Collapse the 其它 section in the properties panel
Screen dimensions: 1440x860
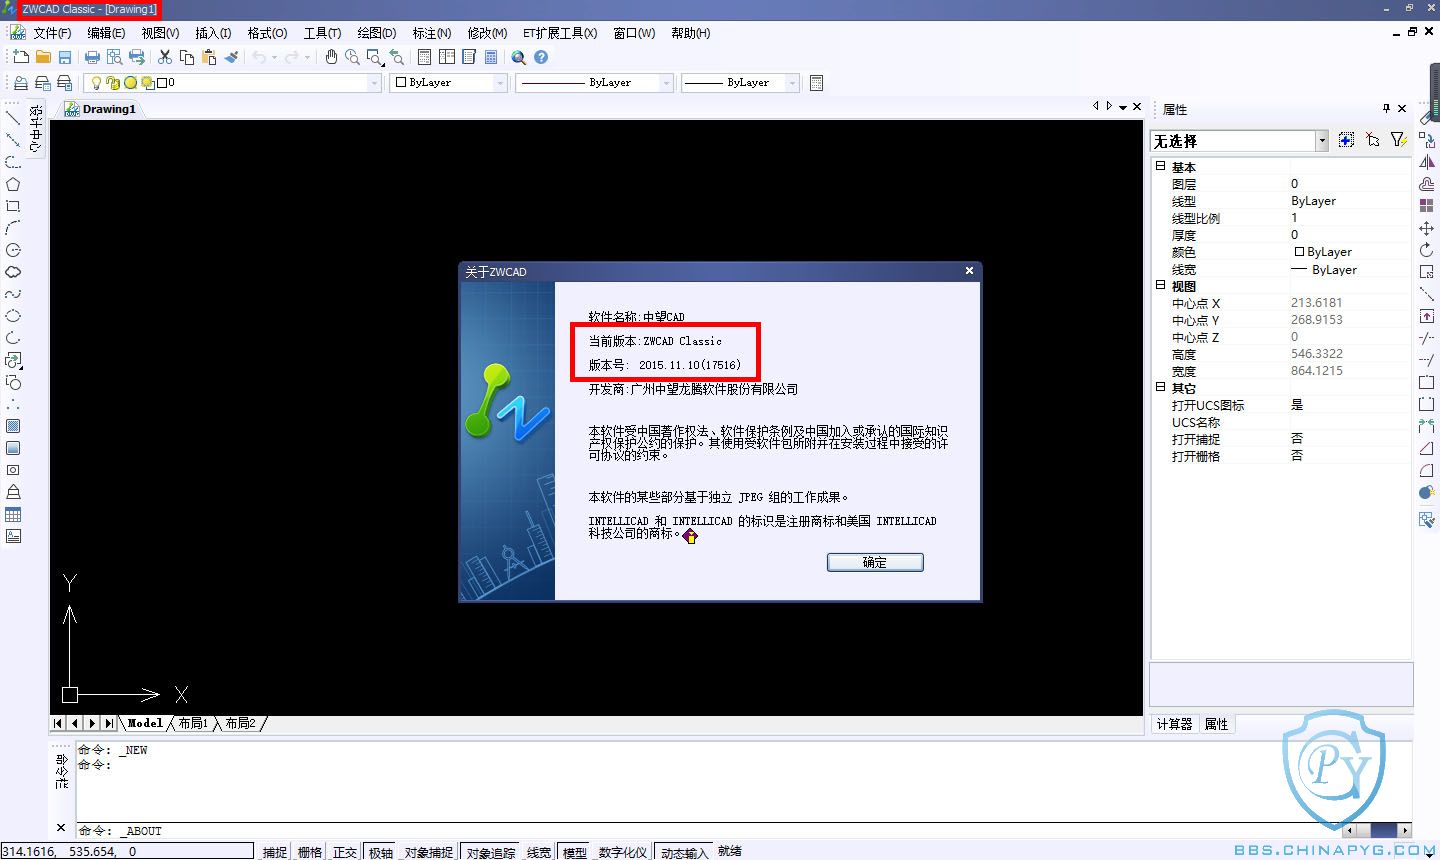pyautogui.click(x=1161, y=387)
